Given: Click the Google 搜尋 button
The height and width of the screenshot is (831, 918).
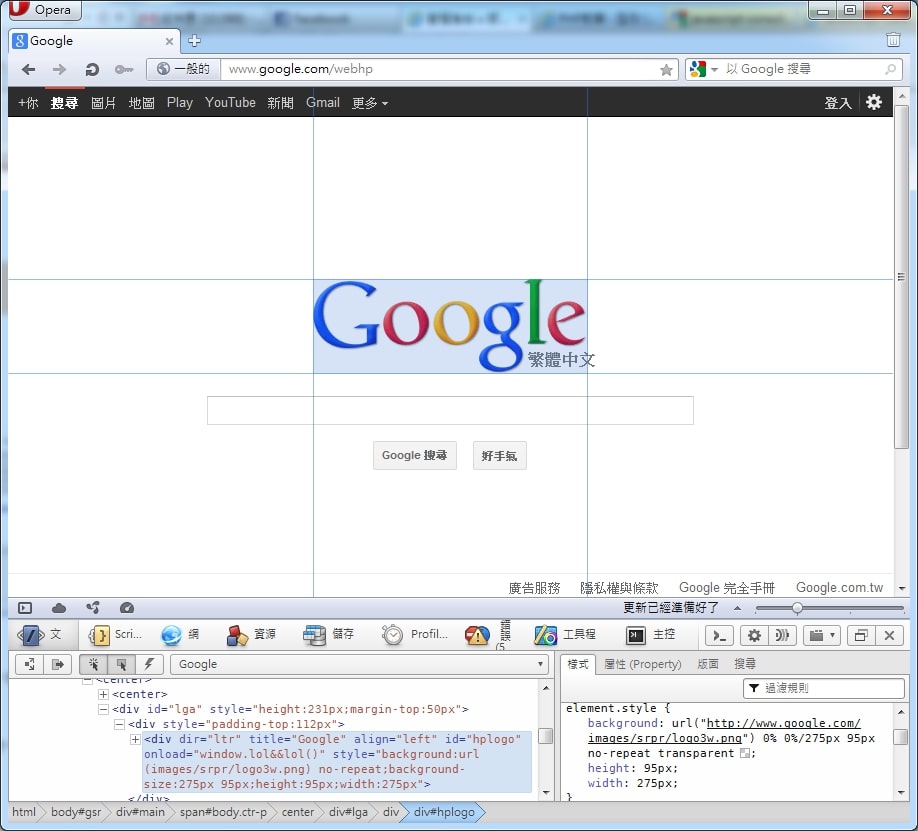Looking at the screenshot, I should pyautogui.click(x=415, y=456).
